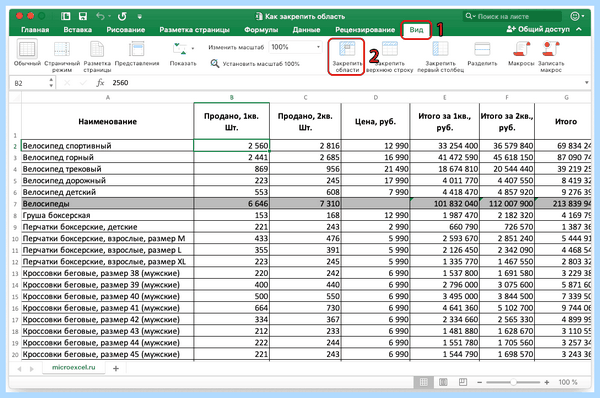This screenshot has width=600, height=398.
Task: Toggle the sidebar layout icon in title bar
Action: pyautogui.click(x=65, y=16)
